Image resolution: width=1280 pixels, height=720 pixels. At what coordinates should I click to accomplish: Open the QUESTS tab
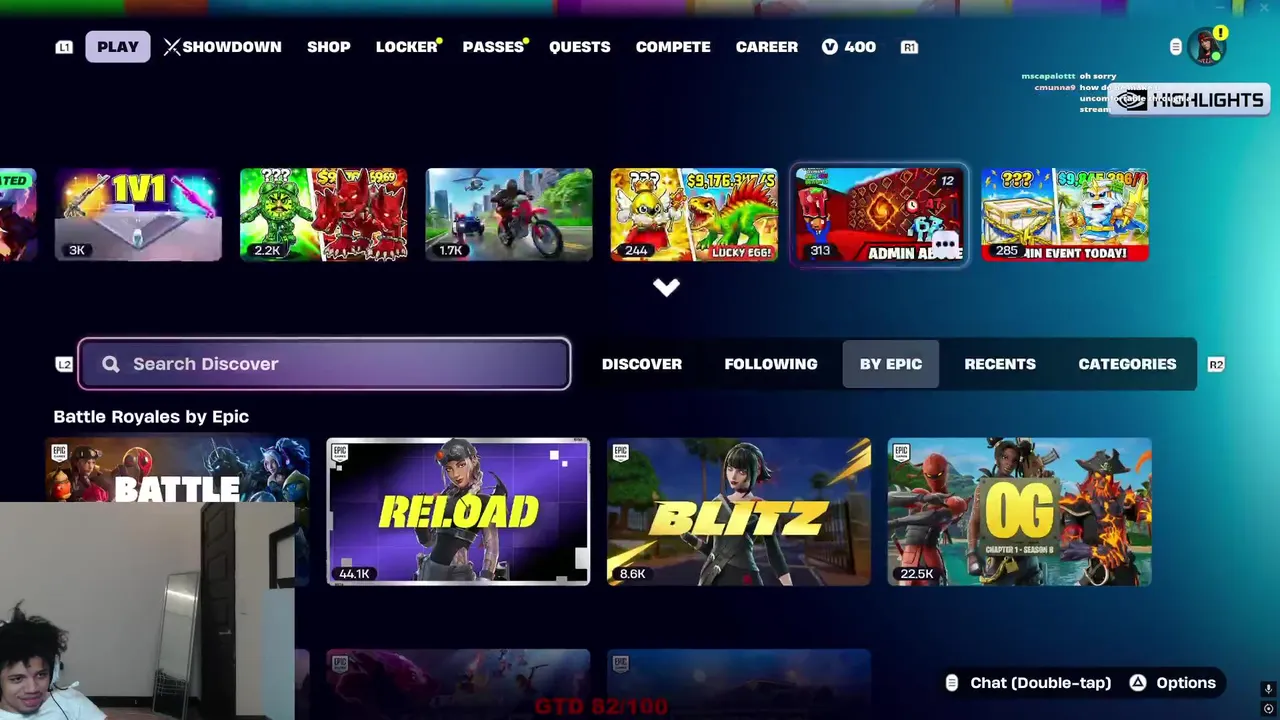(579, 47)
